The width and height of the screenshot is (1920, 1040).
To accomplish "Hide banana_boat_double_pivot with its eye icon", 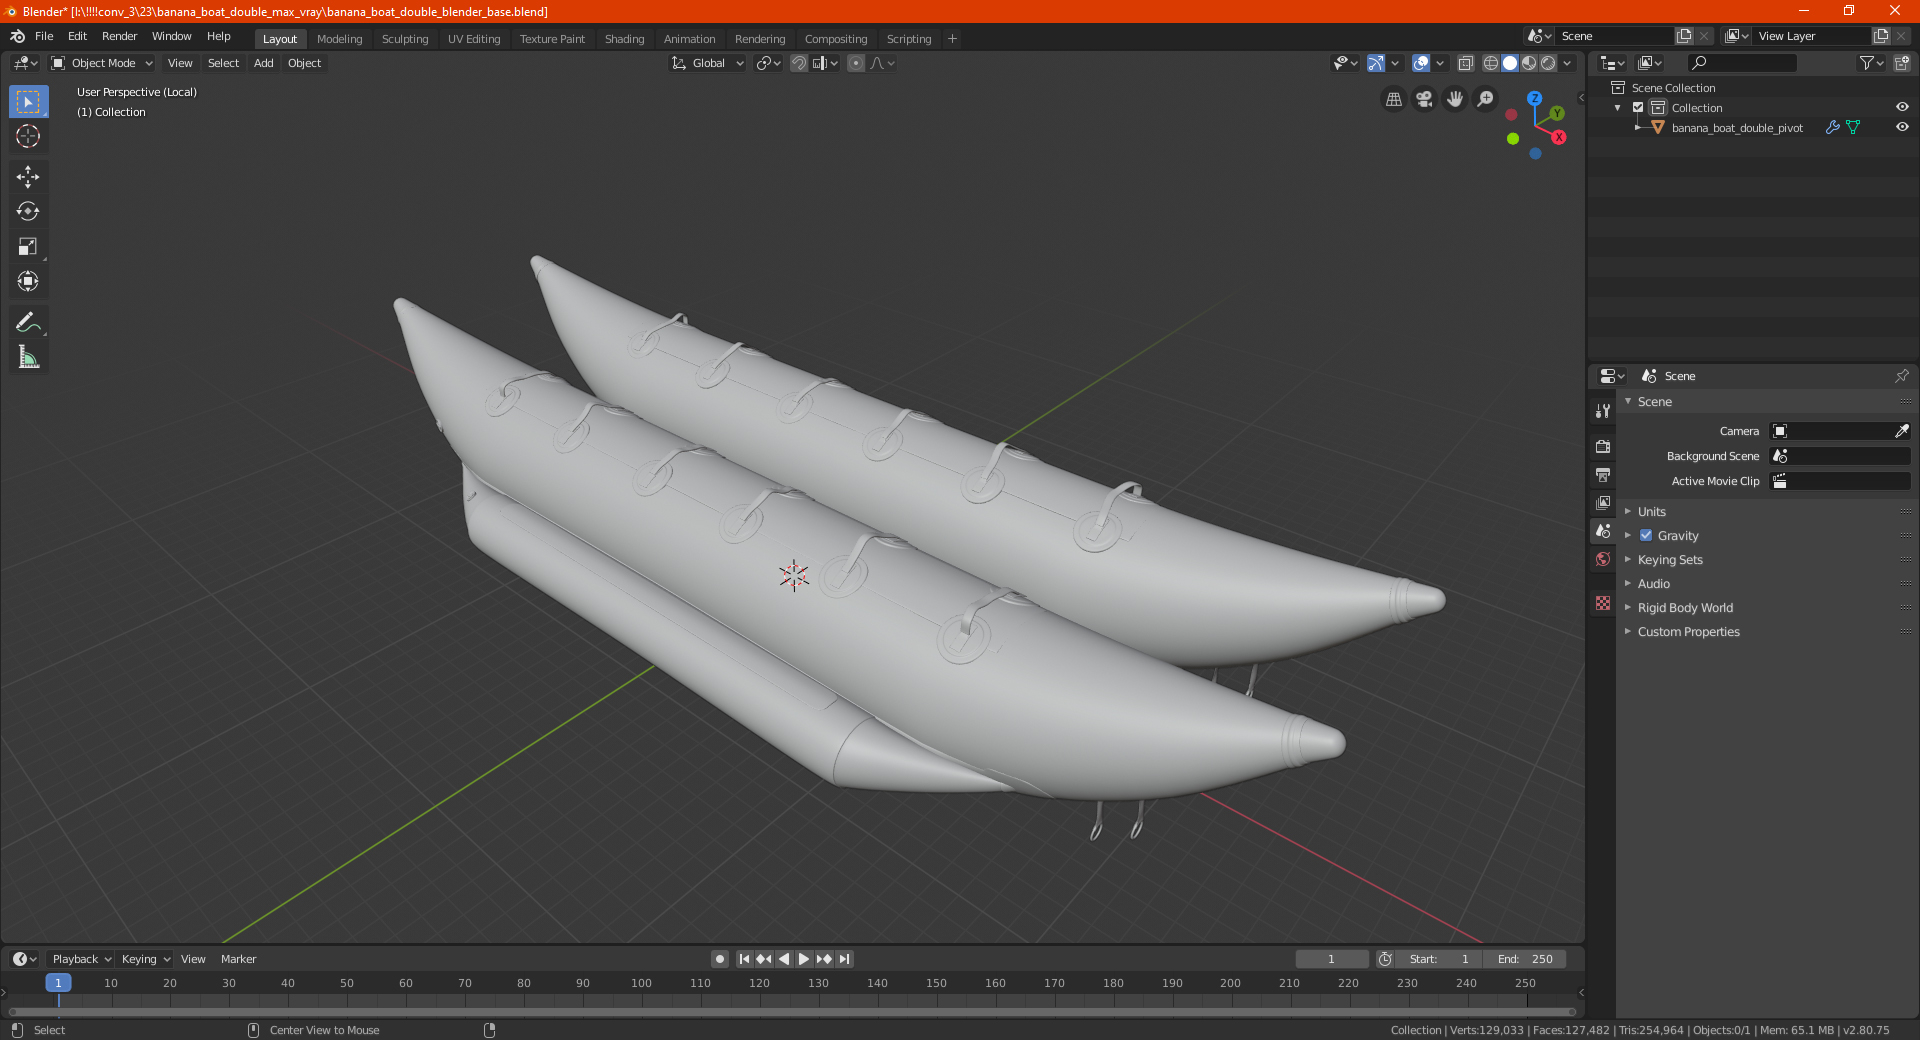I will (1902, 127).
